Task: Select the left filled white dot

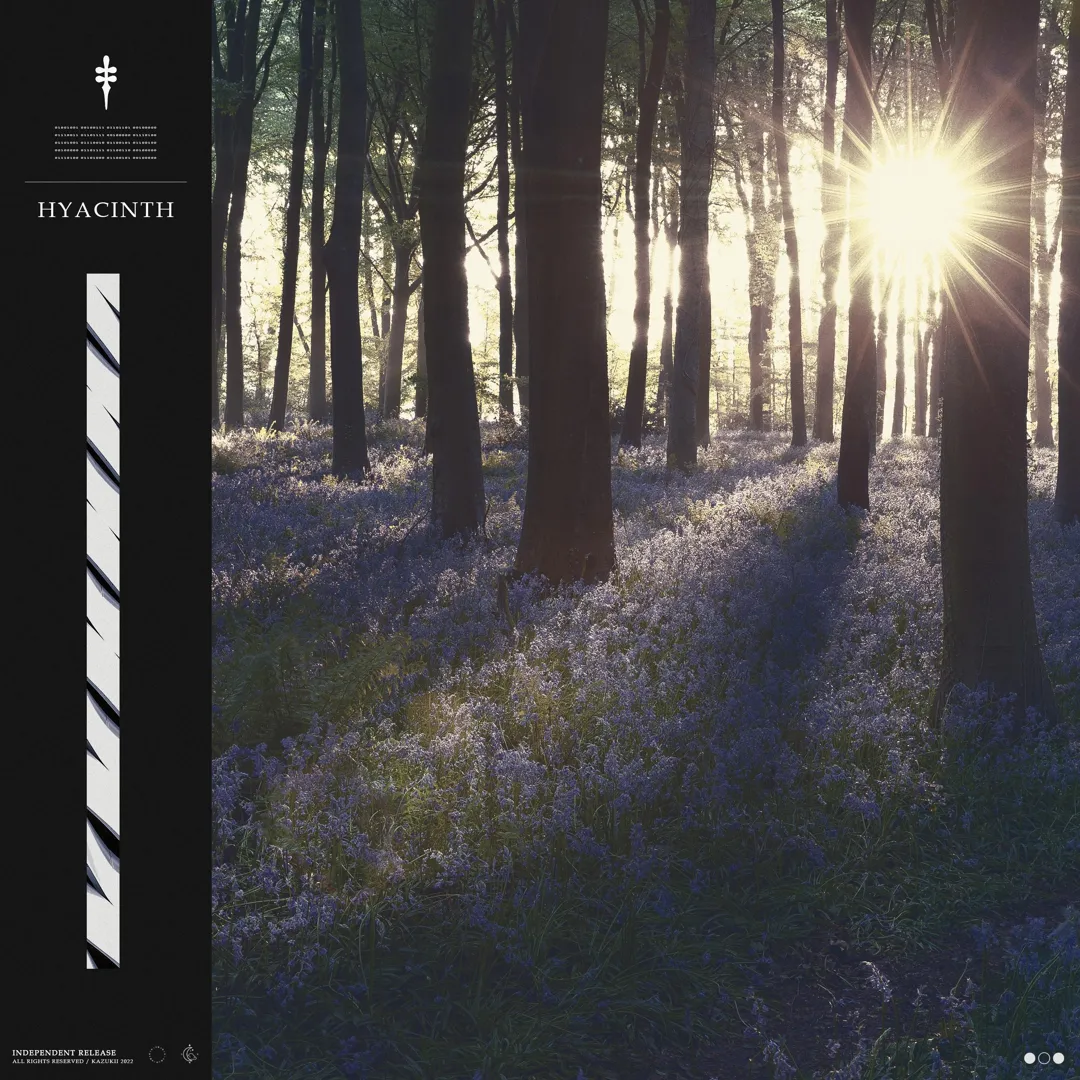Action: click(x=1030, y=1058)
